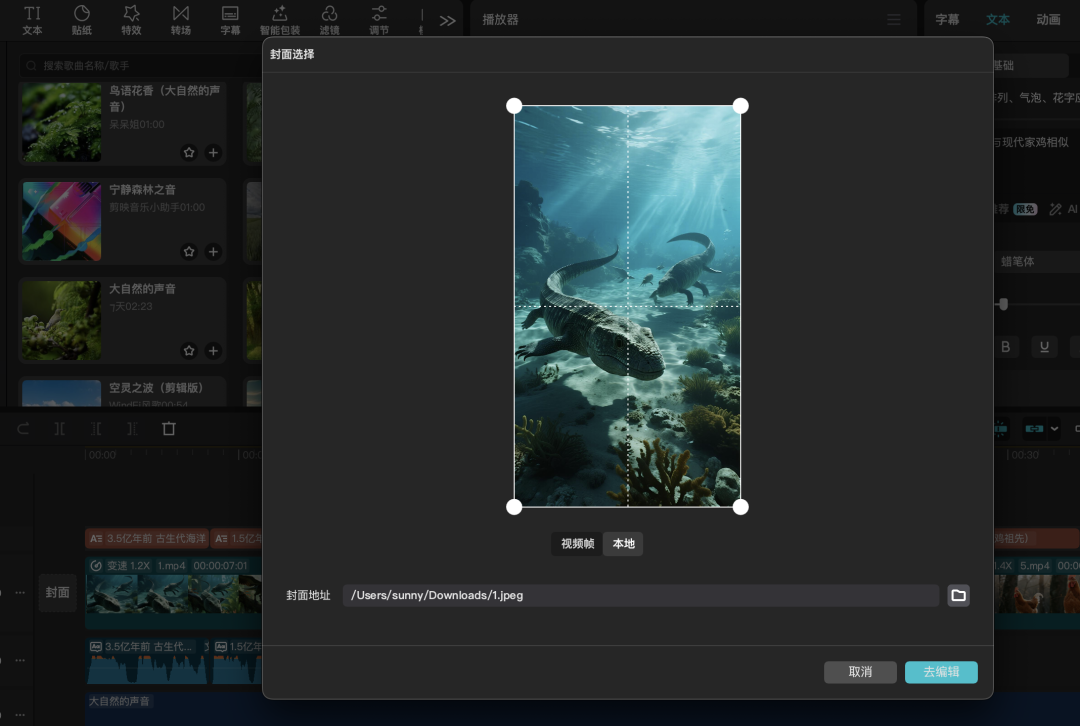Open the 贴纸 stickers panel
1080x726 pixels.
pyautogui.click(x=82, y=19)
